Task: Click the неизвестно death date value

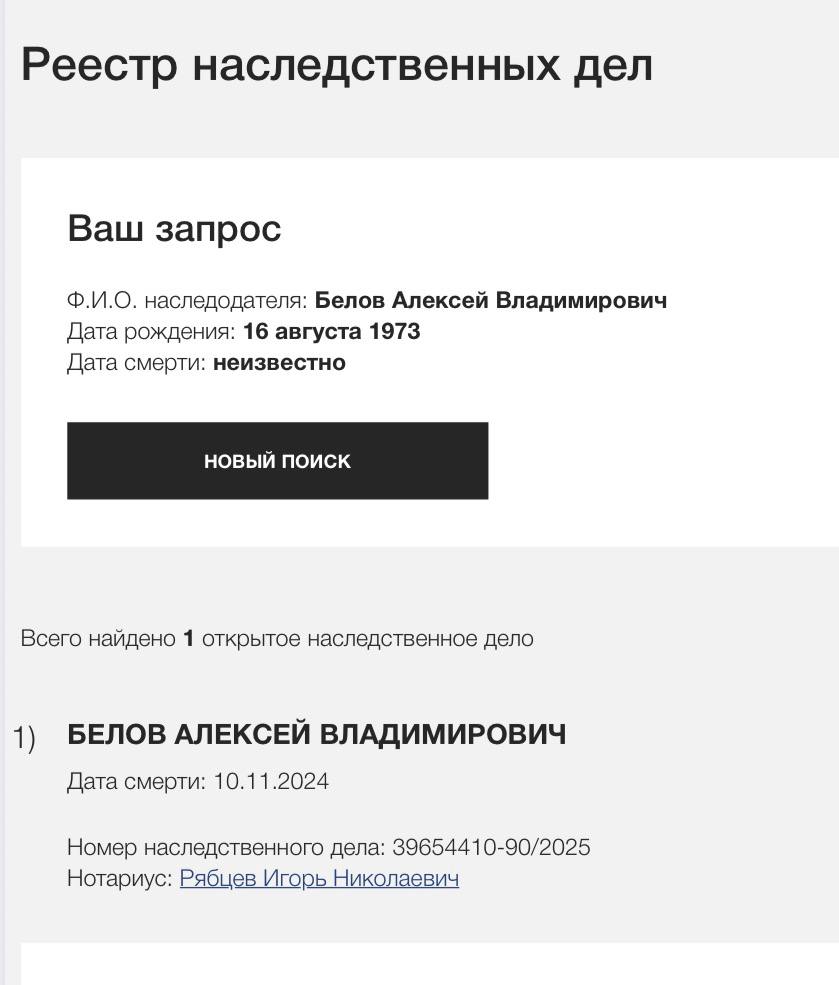Action: pos(279,363)
